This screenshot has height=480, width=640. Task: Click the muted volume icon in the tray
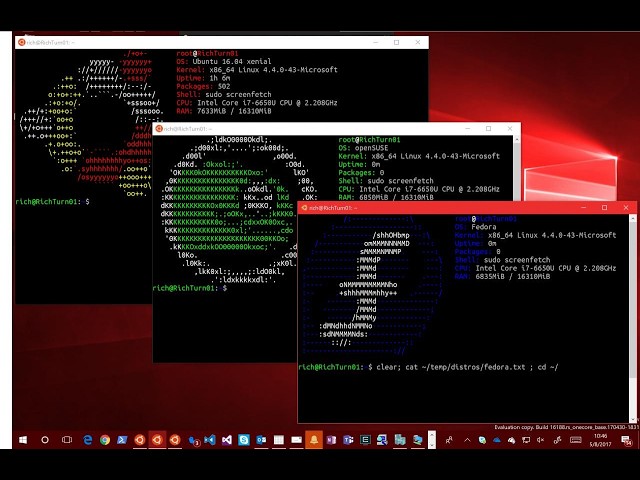[x=541, y=440]
